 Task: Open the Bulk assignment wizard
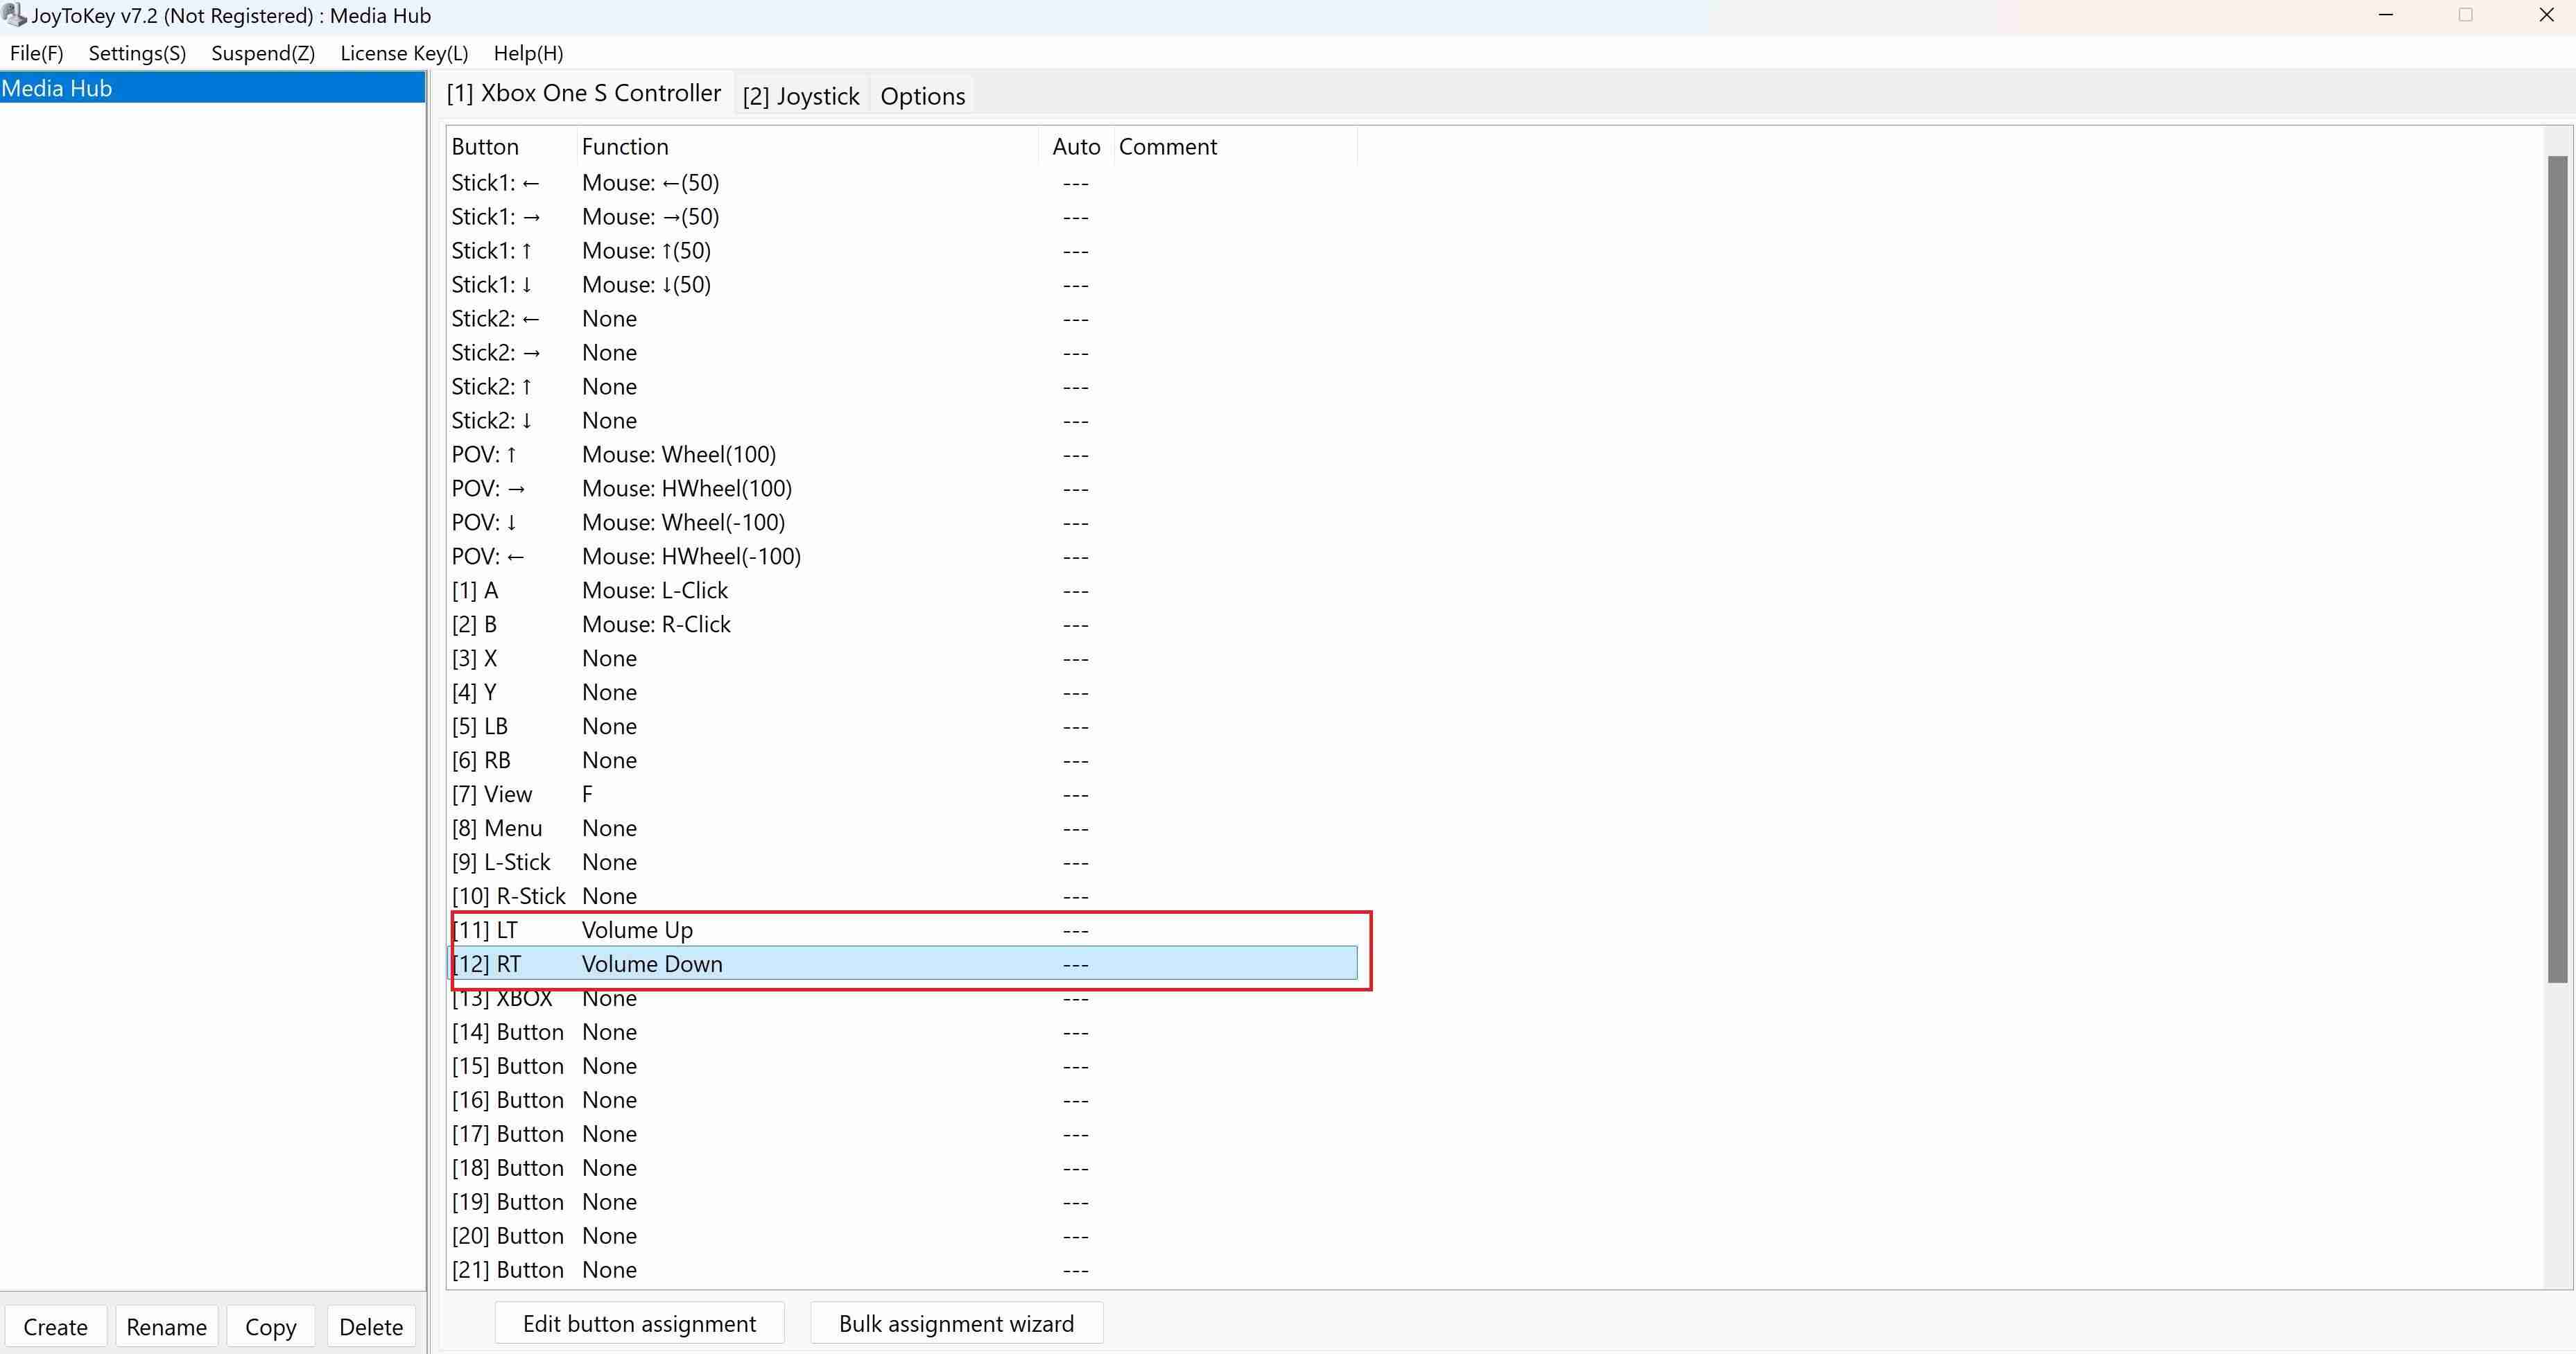[x=956, y=1324]
